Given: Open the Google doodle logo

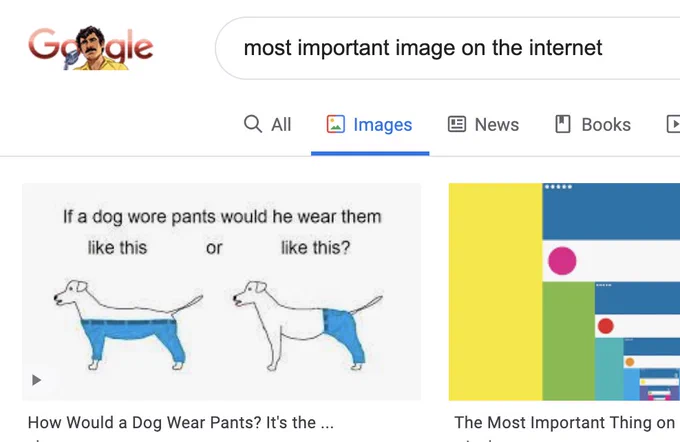Looking at the screenshot, I should [91, 48].
